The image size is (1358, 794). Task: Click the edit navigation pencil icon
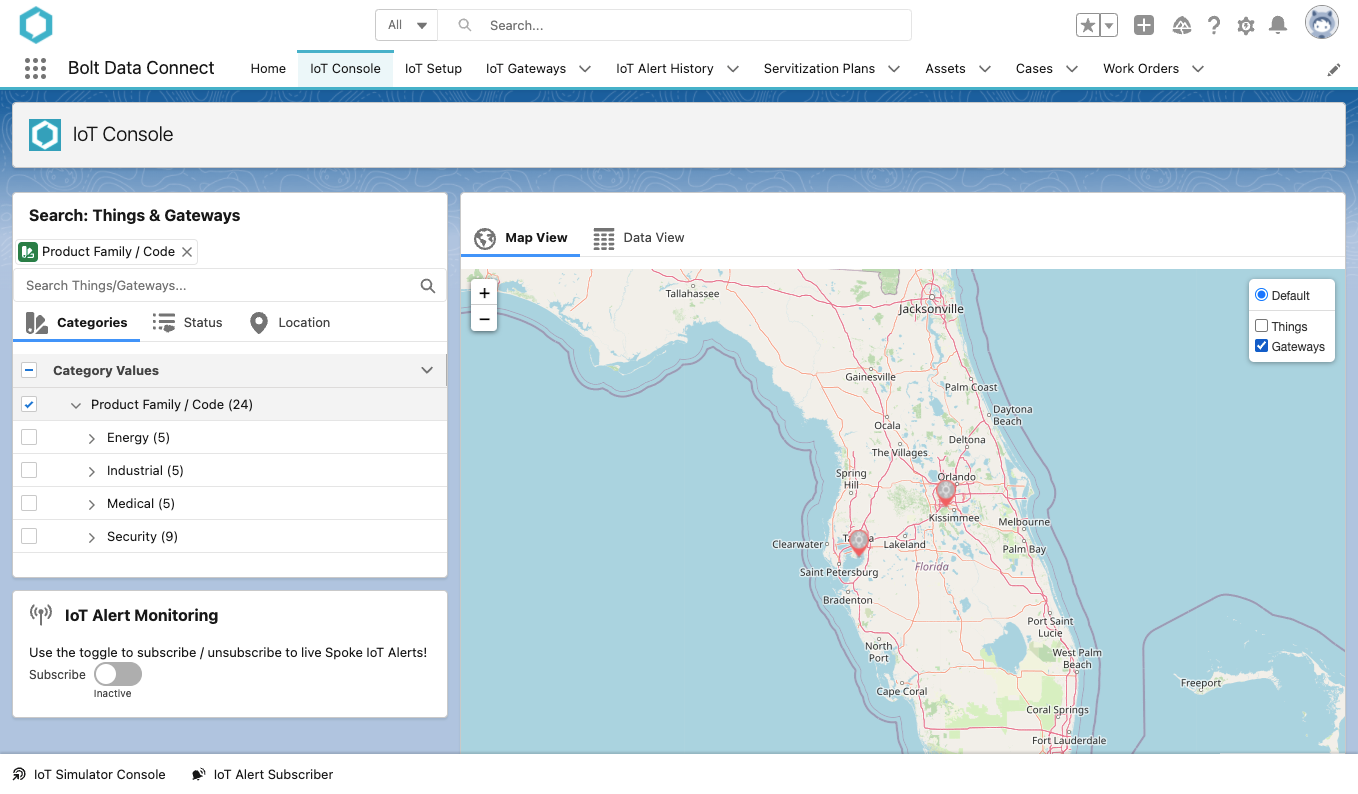click(x=1334, y=70)
